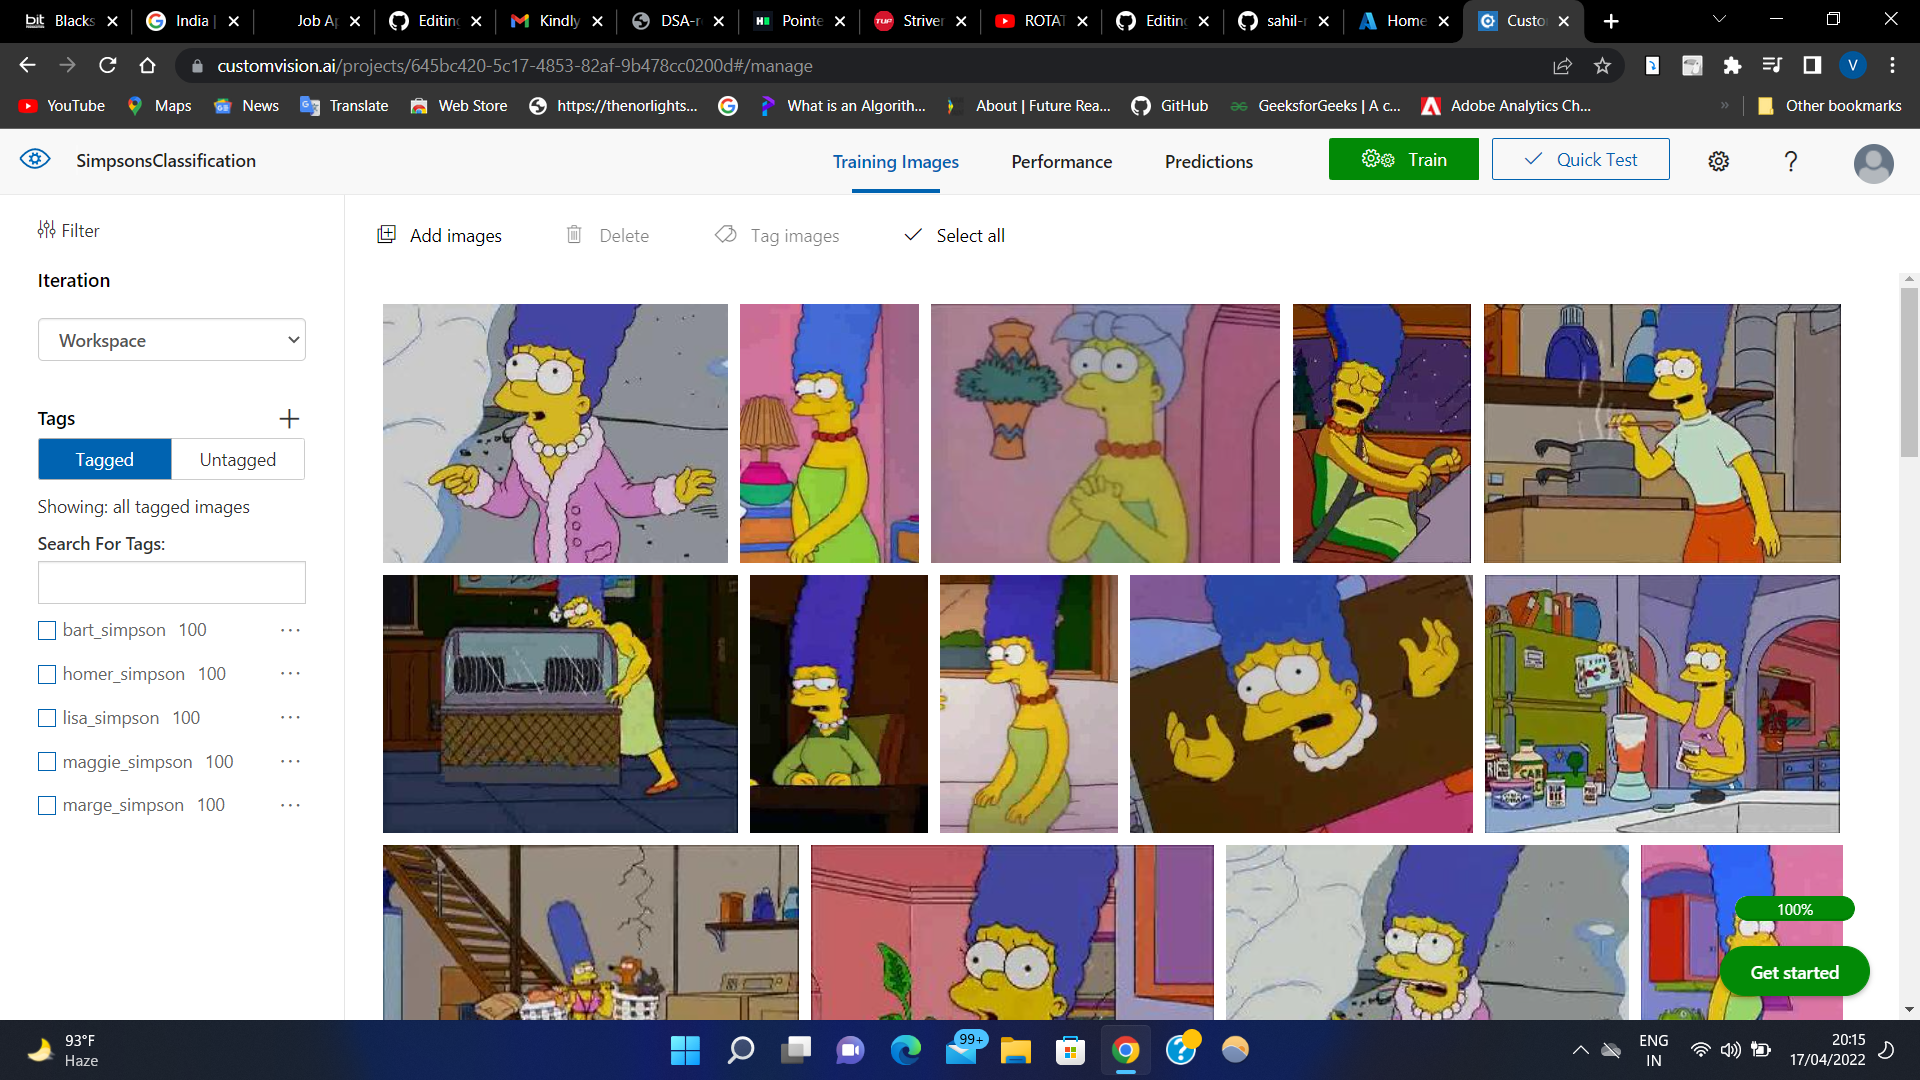Screen dimensions: 1920x1080
Task: Start training with the Train button
Action: 1404,159
